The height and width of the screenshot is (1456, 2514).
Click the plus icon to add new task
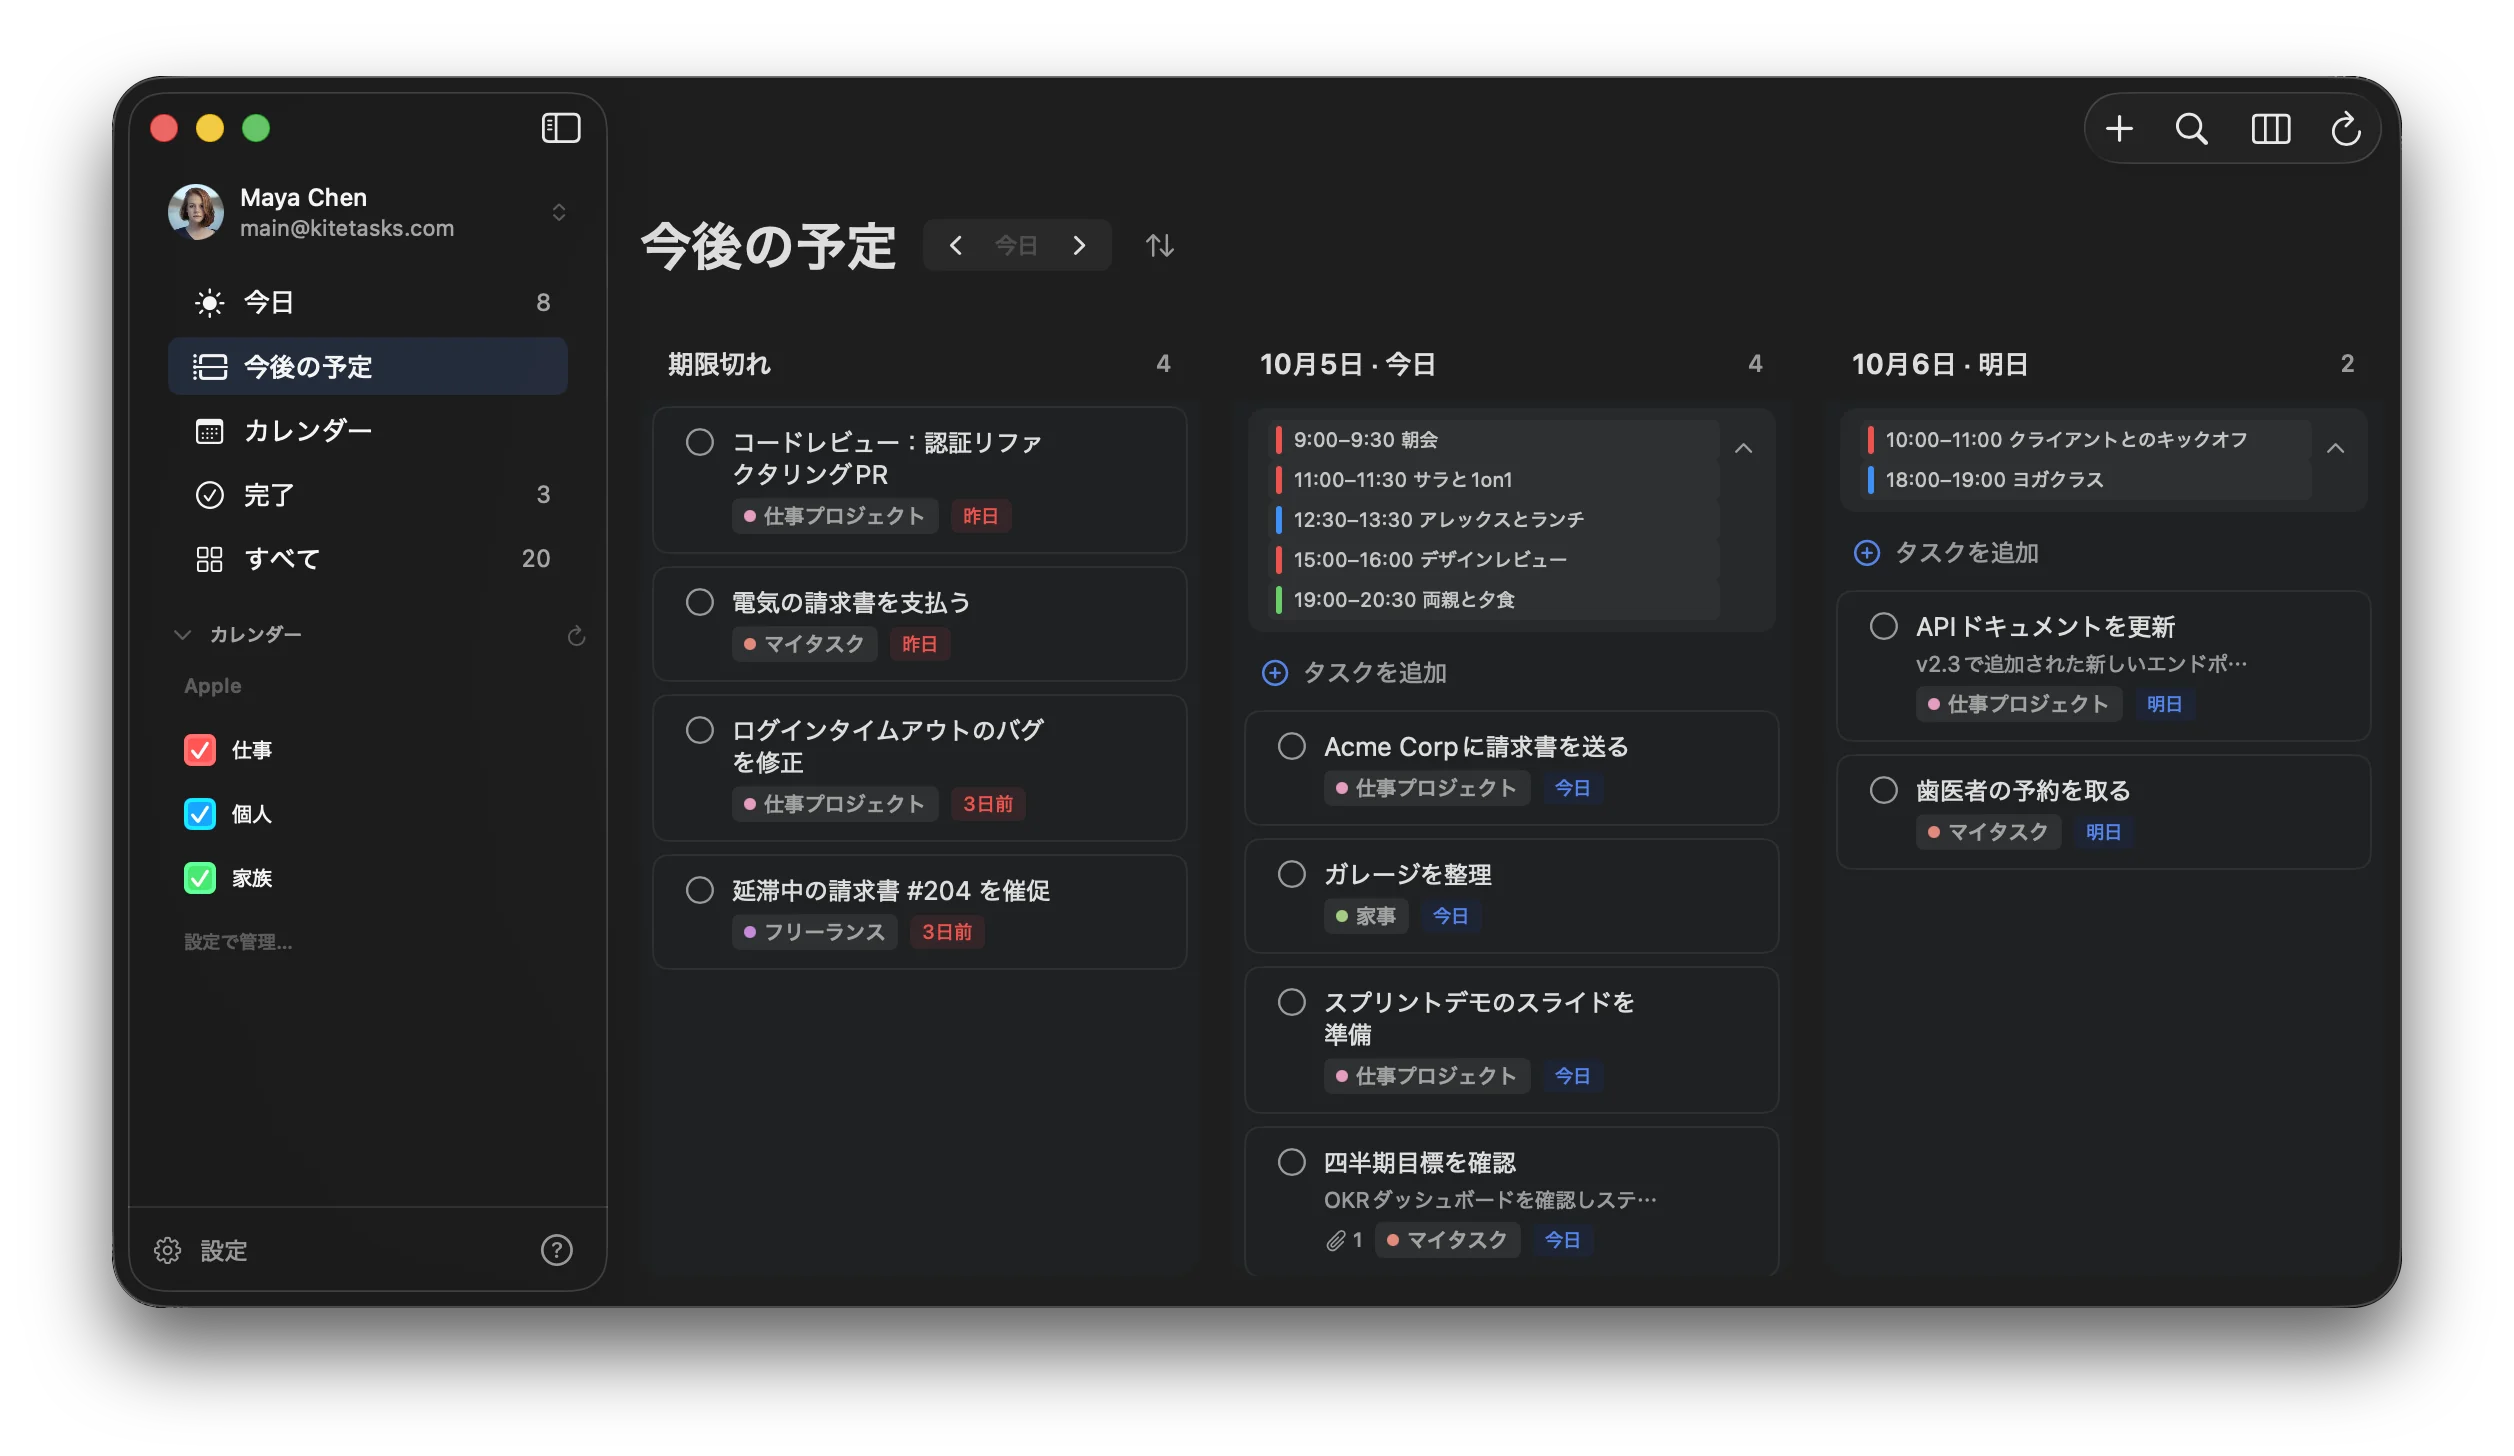2119,128
